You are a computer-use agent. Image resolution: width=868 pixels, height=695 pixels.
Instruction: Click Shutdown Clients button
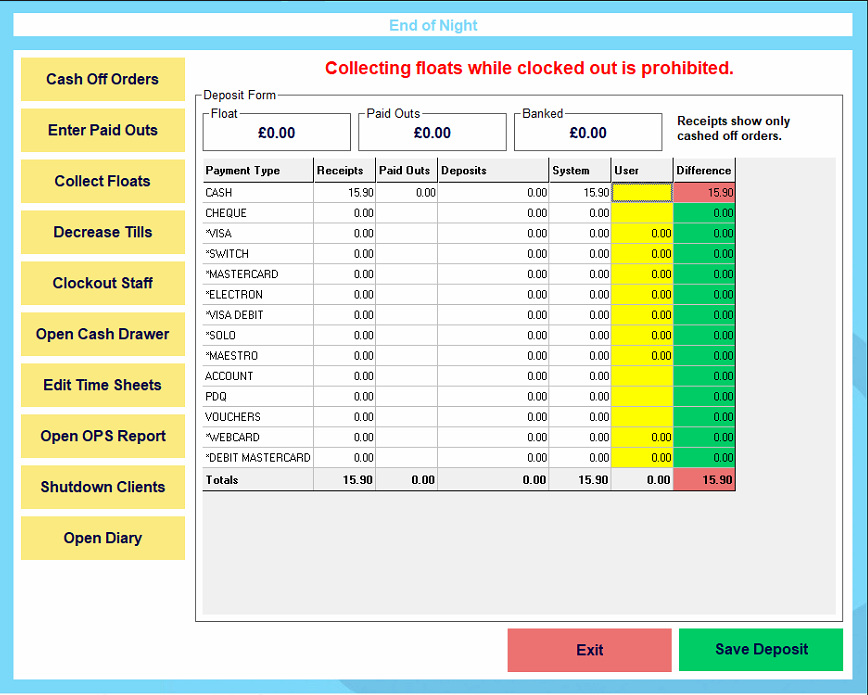pos(102,487)
